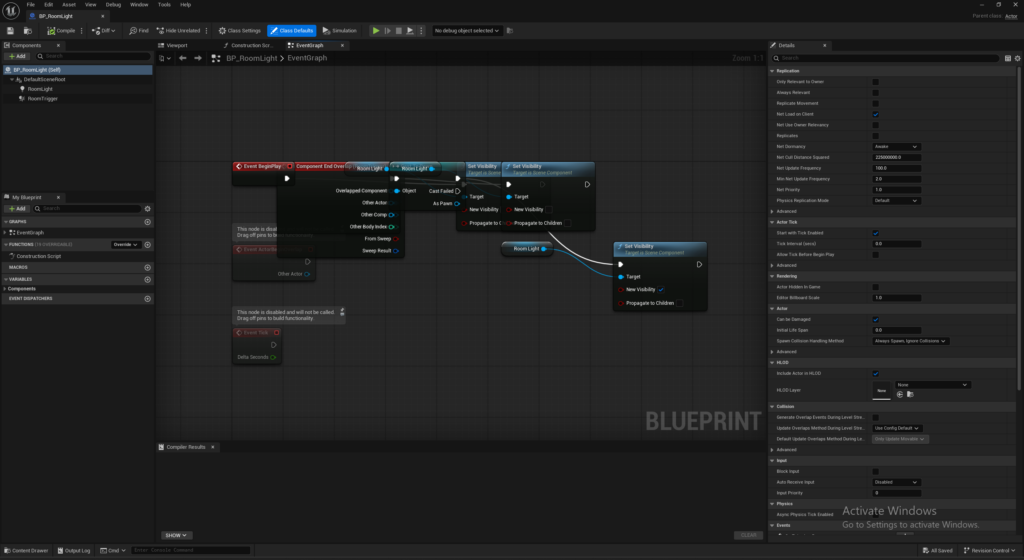1024x560 pixels.
Task: Open the Override functions dropdown
Action: [125, 245]
